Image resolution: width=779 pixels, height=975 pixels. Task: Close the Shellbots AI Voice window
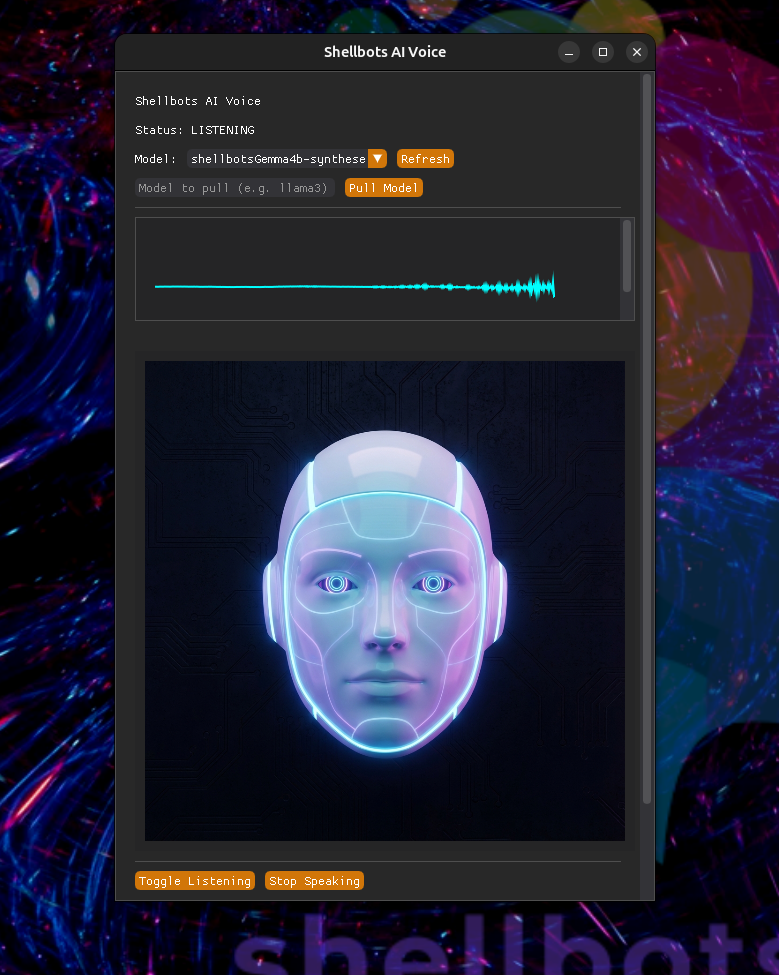coord(636,52)
